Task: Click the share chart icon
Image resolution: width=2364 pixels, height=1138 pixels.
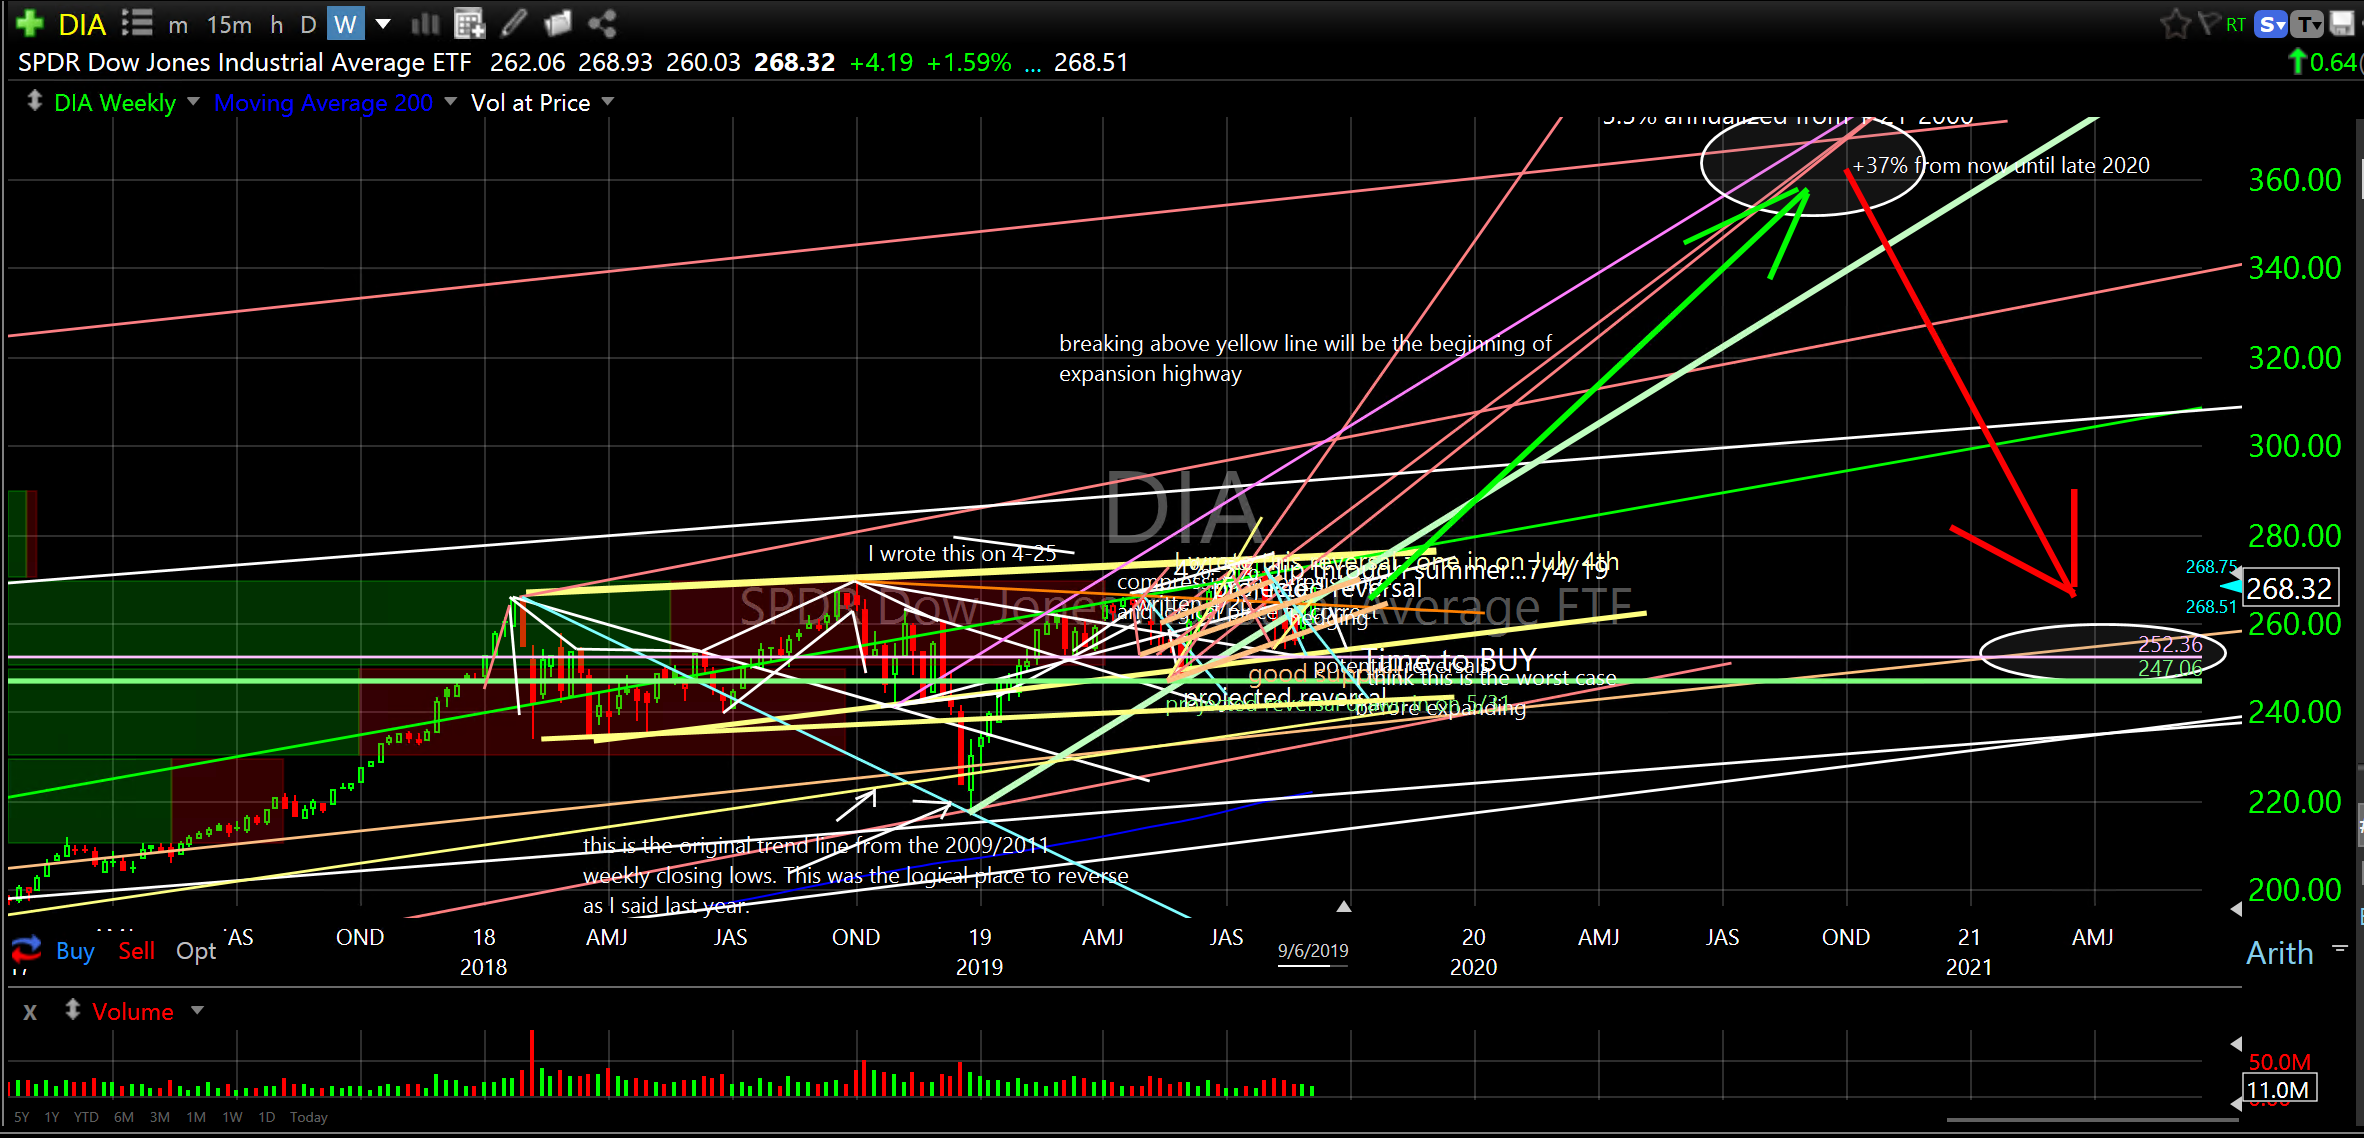Action: (x=602, y=23)
